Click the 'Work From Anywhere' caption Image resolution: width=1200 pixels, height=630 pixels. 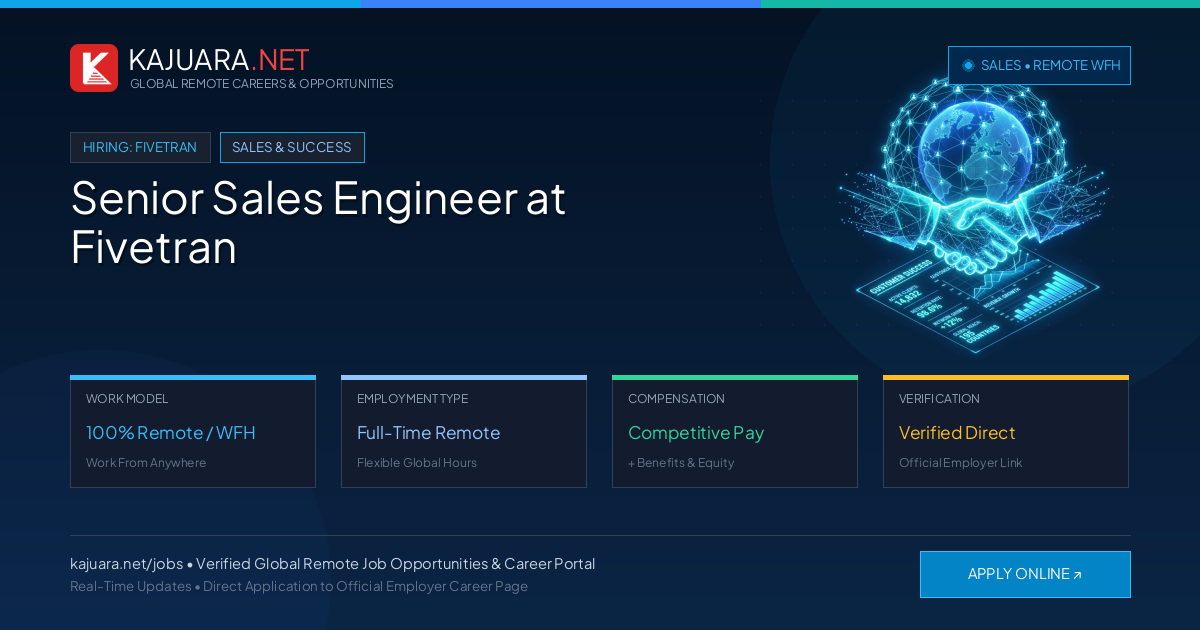coord(146,463)
